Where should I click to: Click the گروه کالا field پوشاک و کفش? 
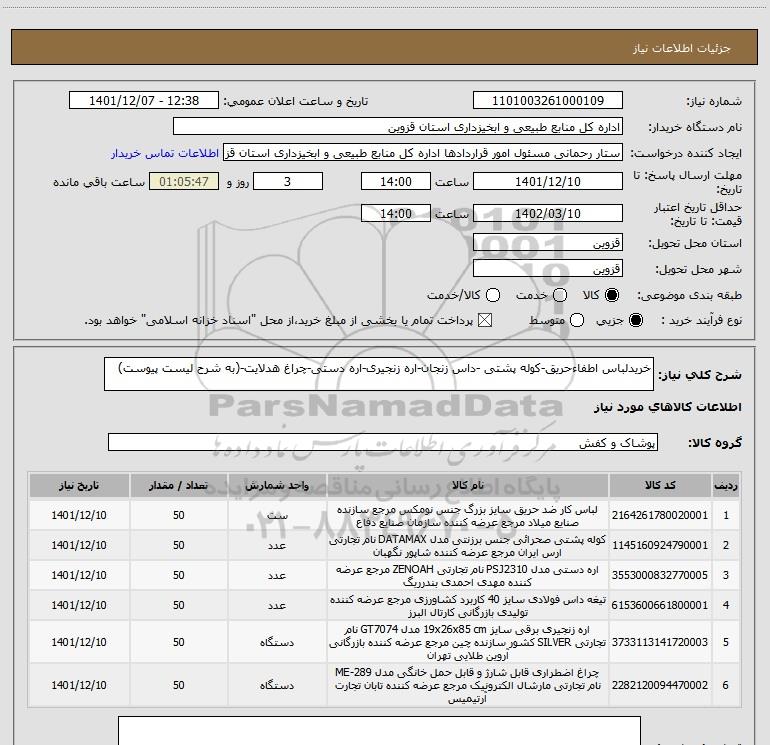click(383, 442)
